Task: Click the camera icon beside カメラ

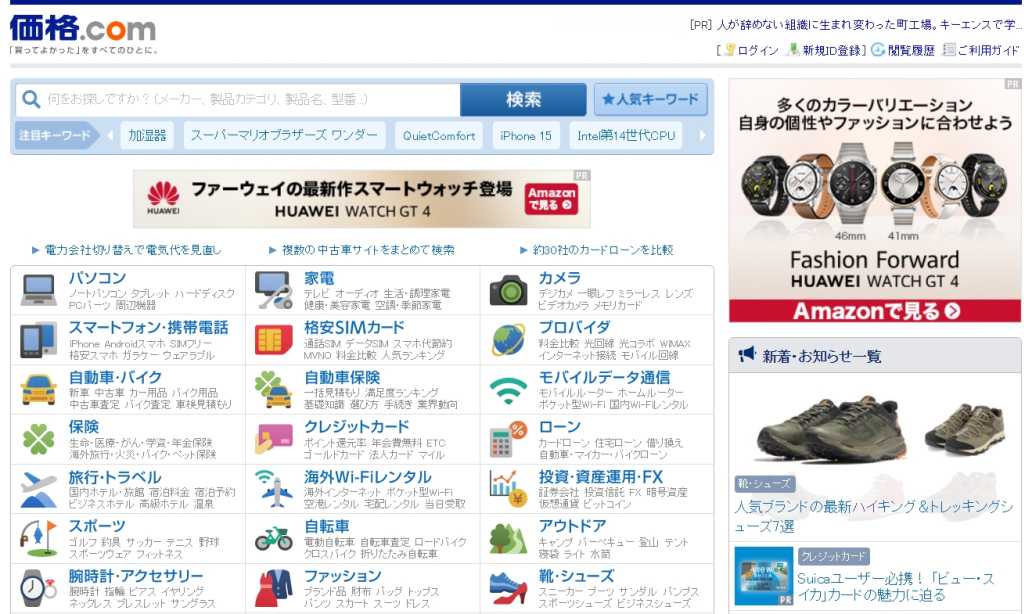Action: [x=508, y=290]
